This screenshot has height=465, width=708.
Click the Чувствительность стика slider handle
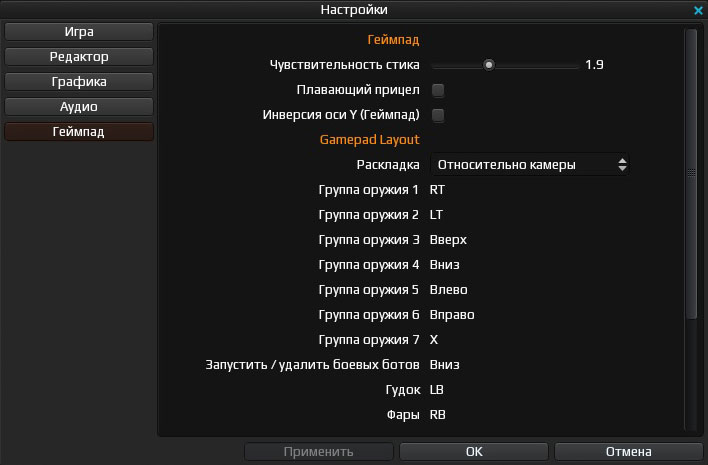(489, 65)
